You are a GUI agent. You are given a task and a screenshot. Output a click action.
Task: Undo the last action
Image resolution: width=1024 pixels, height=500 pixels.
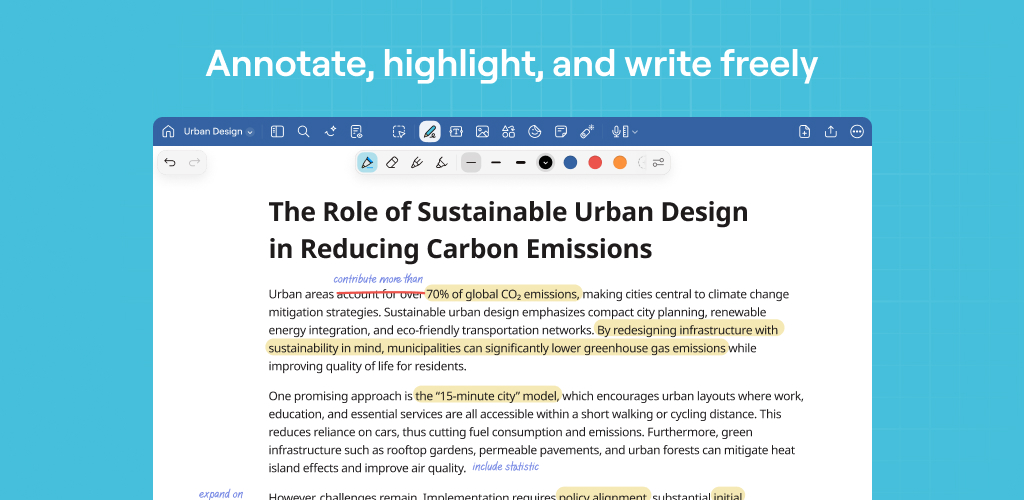tap(170, 162)
